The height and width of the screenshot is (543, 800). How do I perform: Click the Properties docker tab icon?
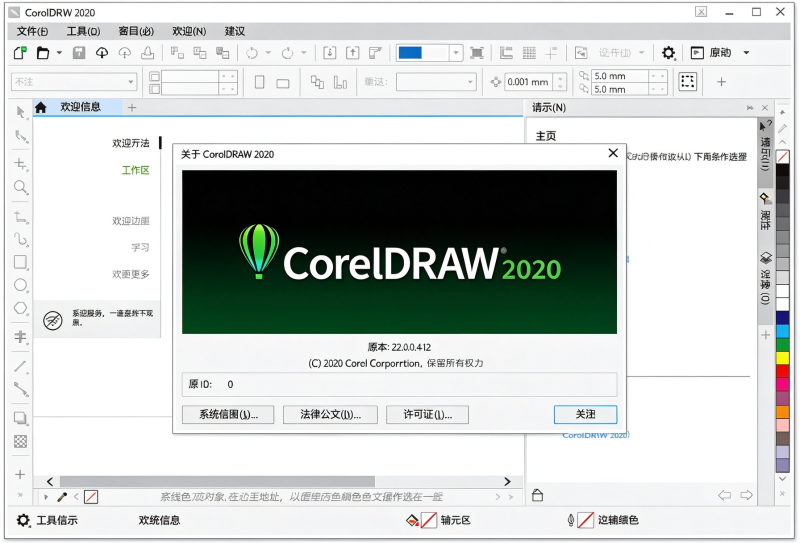point(765,198)
